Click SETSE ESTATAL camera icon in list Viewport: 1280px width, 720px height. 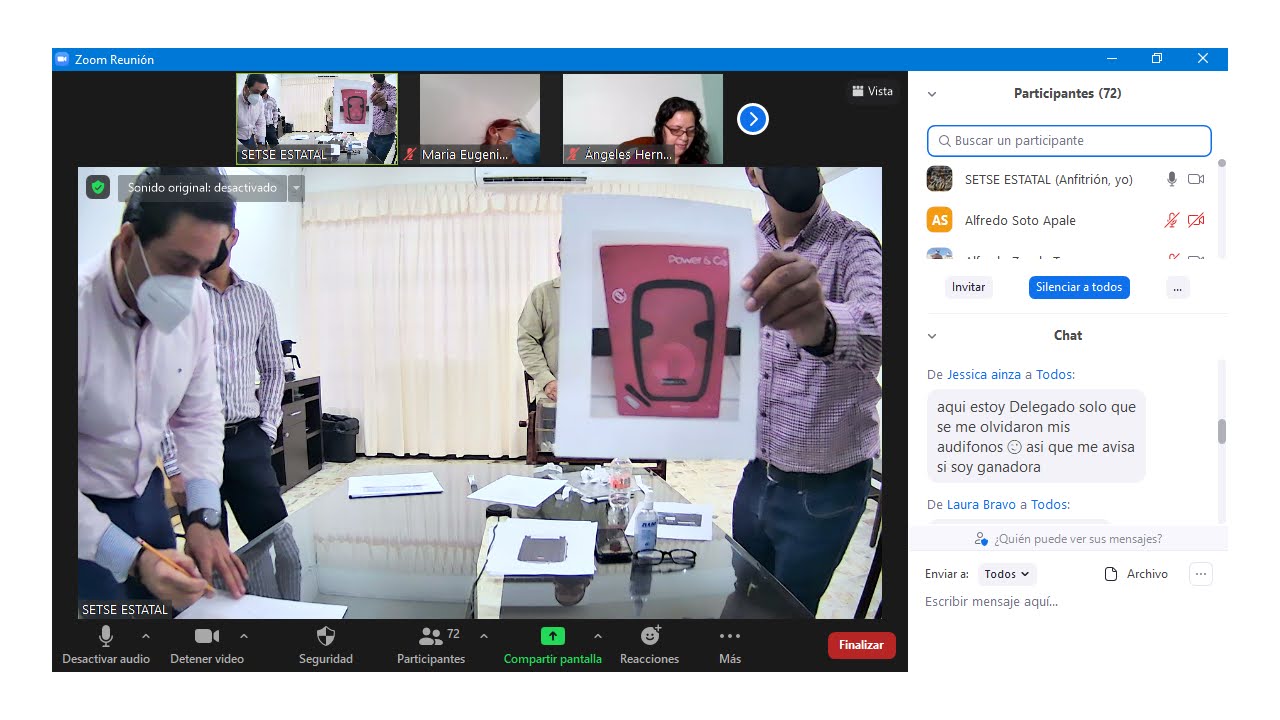click(1196, 180)
